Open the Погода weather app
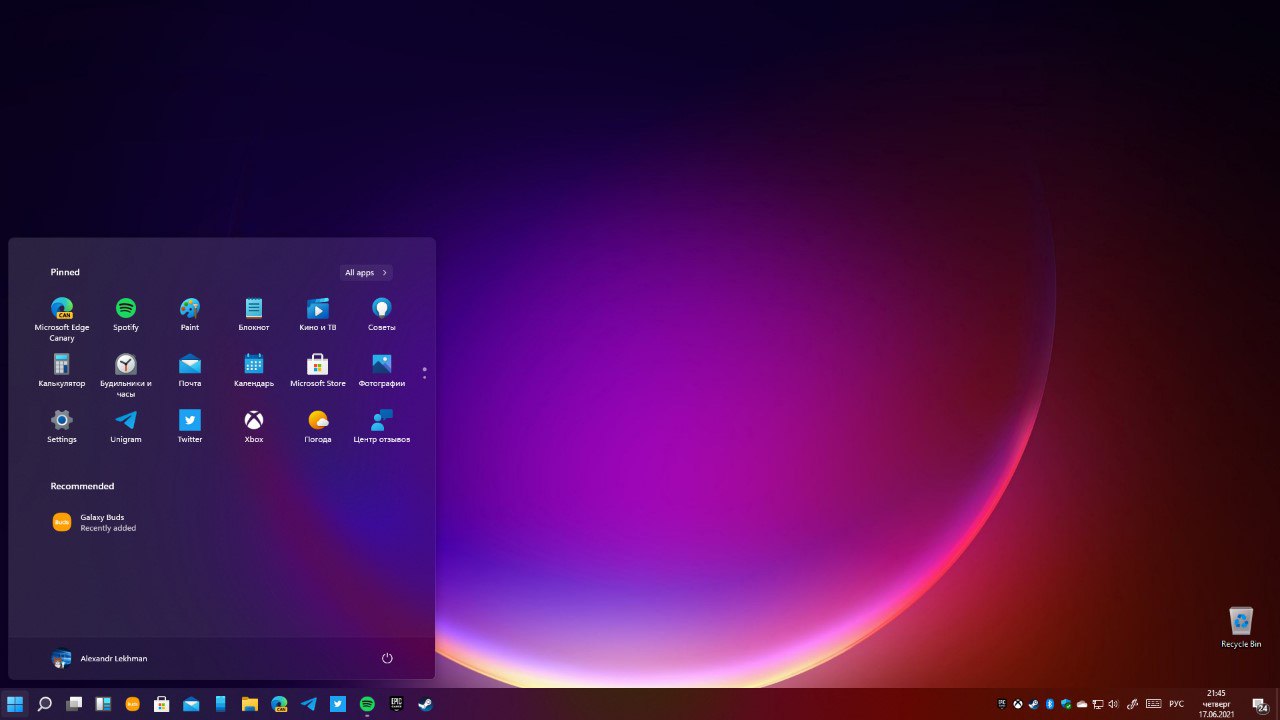The width and height of the screenshot is (1280, 720). (x=318, y=426)
